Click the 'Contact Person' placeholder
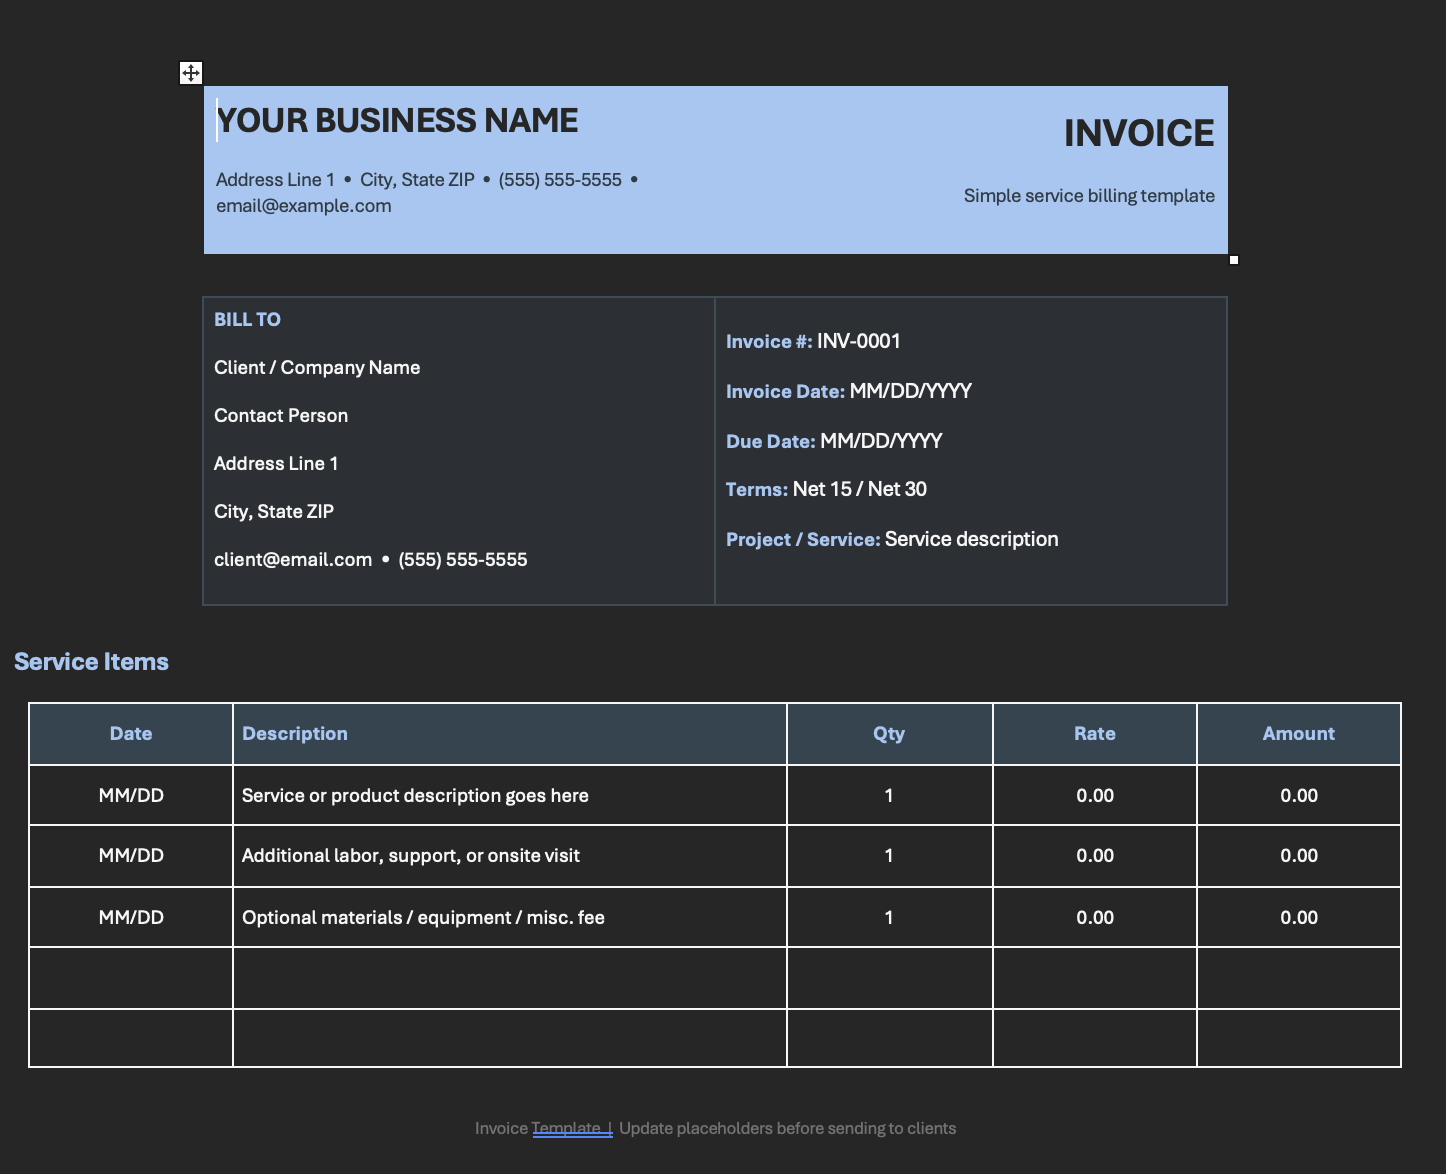 pos(281,416)
